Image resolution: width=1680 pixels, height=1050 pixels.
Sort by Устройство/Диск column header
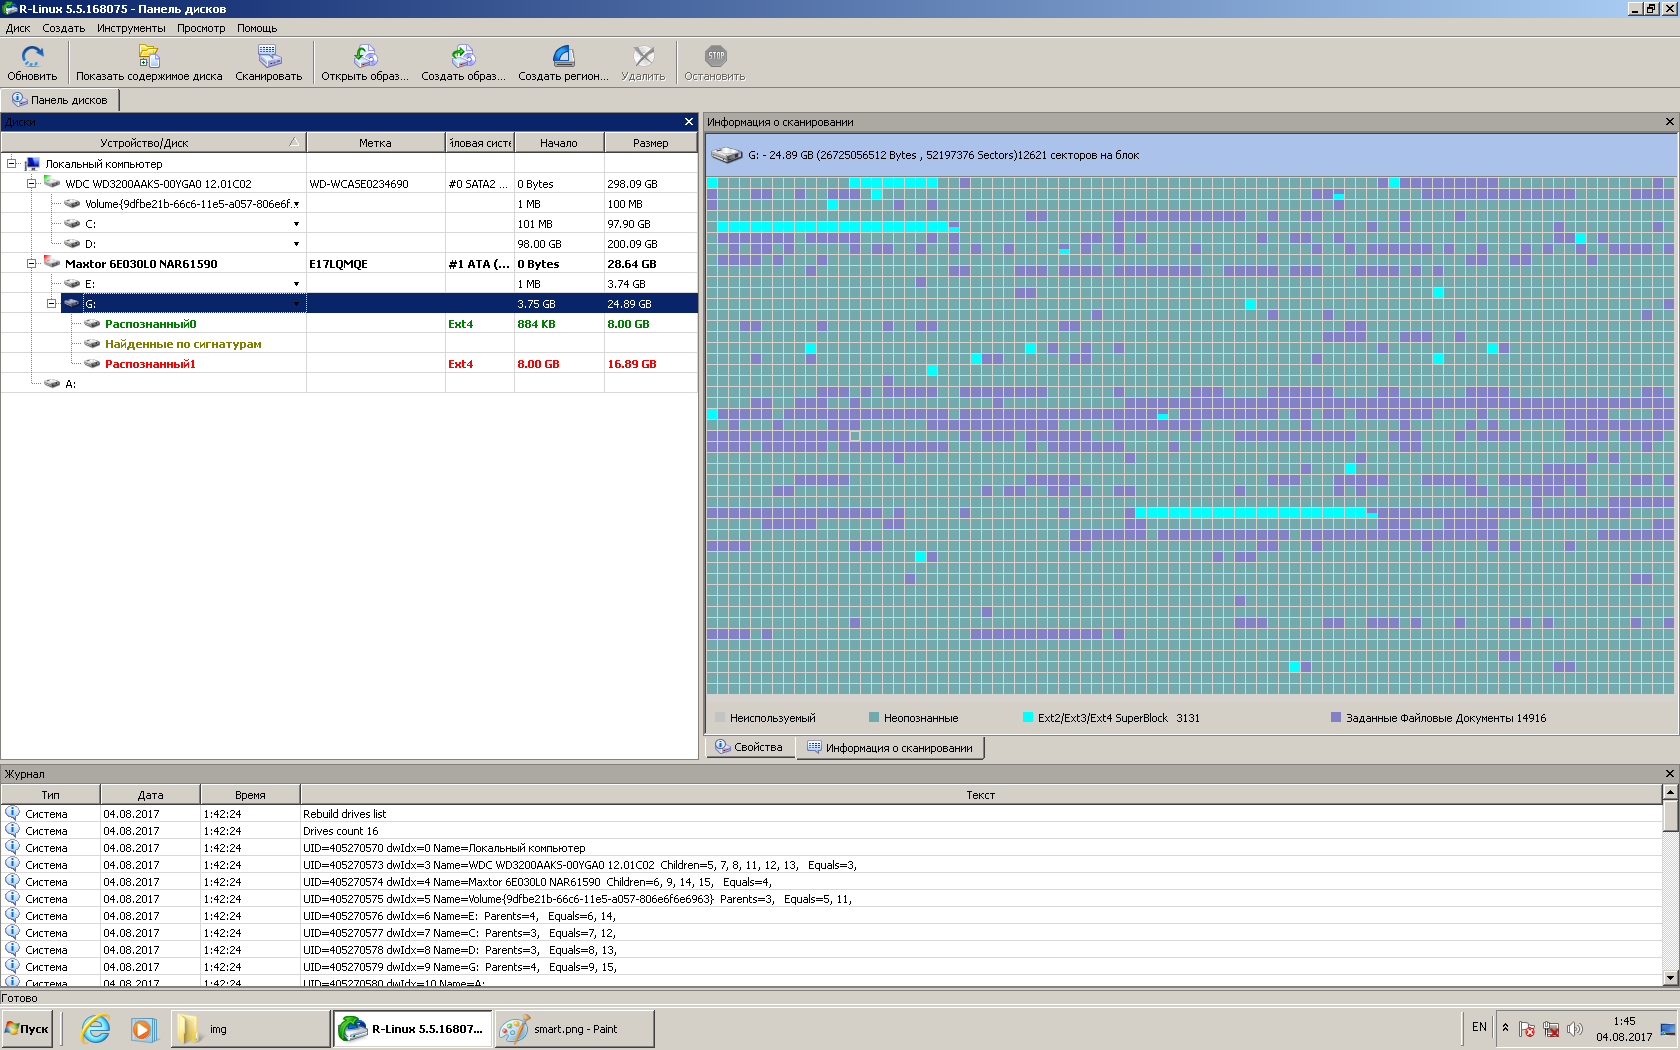[144, 143]
